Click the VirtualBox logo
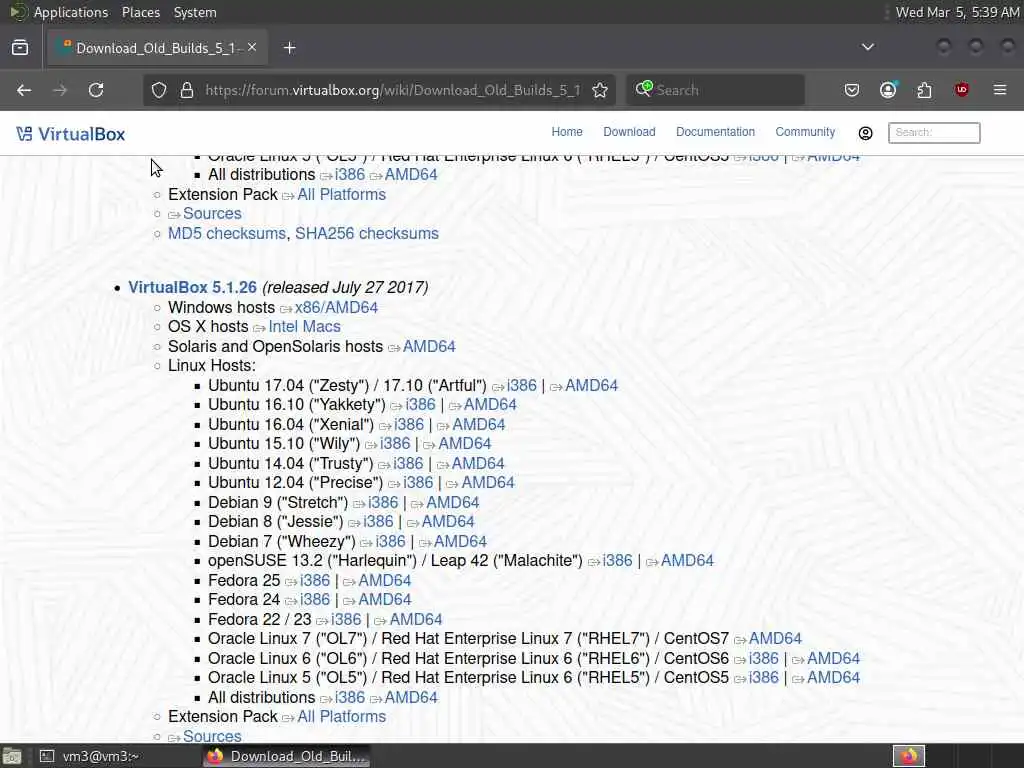Image resolution: width=1024 pixels, height=768 pixels. 71,134
